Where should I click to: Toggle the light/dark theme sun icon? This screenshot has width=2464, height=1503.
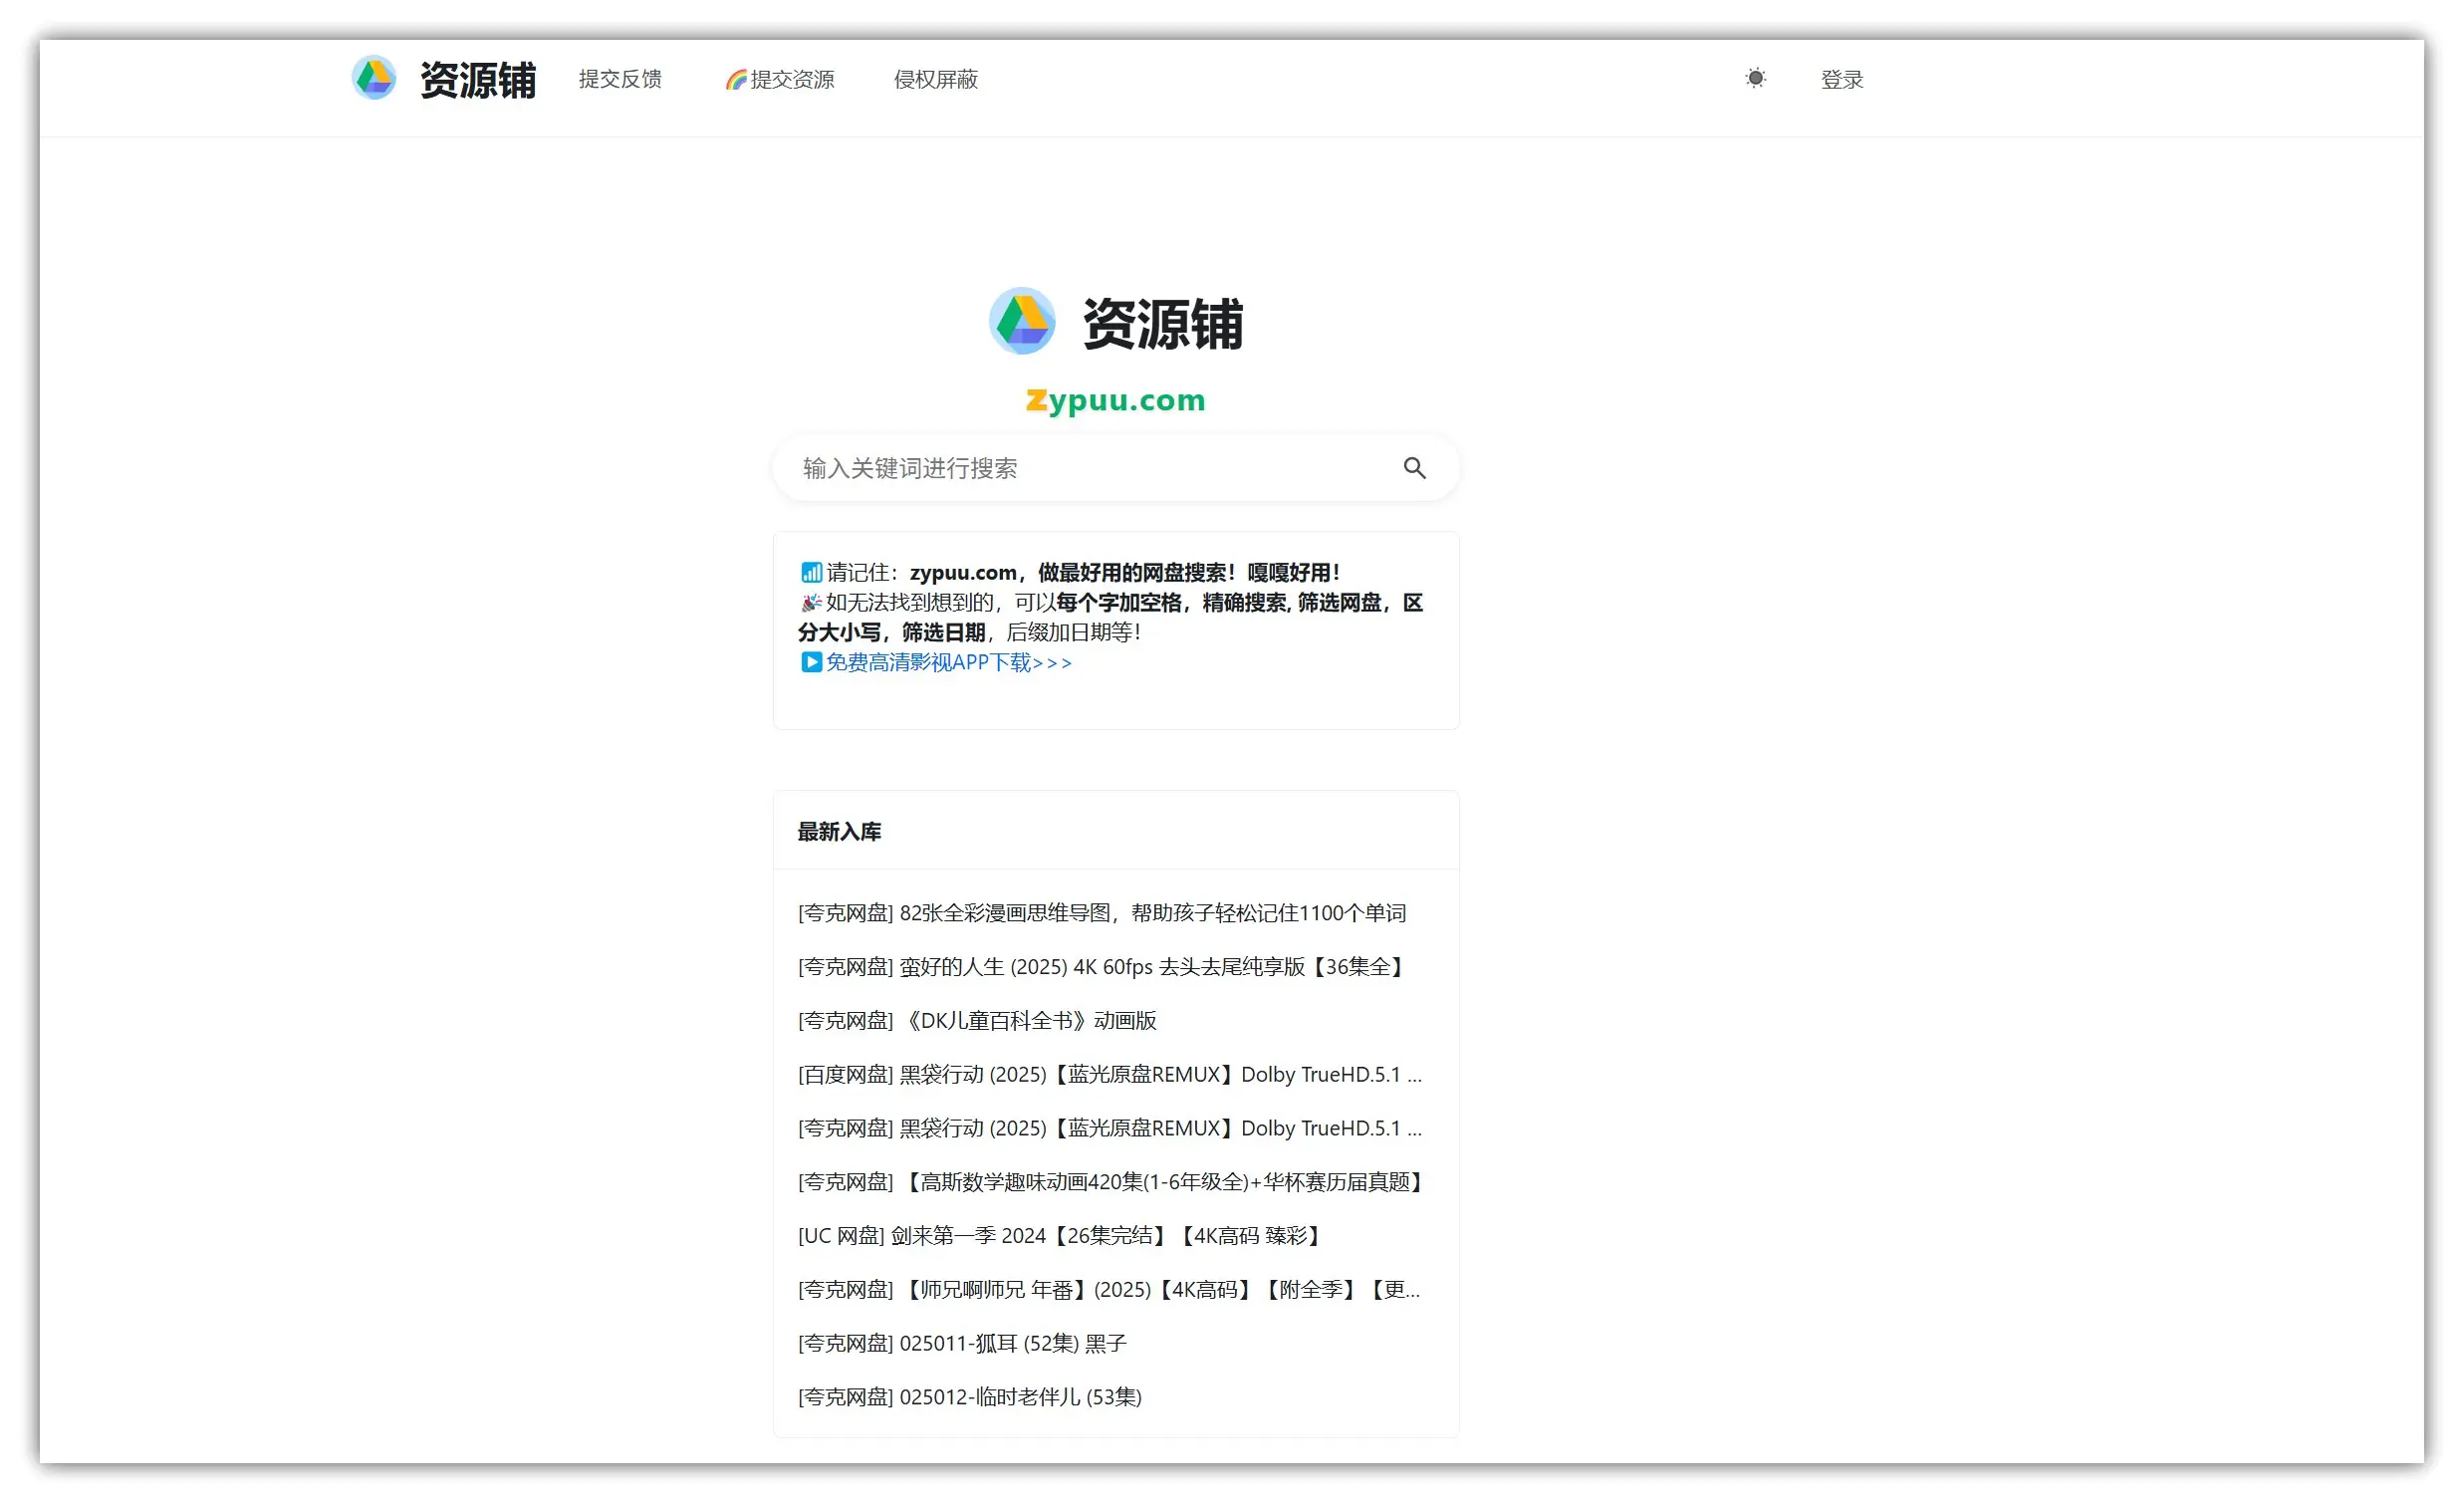[x=1755, y=78]
